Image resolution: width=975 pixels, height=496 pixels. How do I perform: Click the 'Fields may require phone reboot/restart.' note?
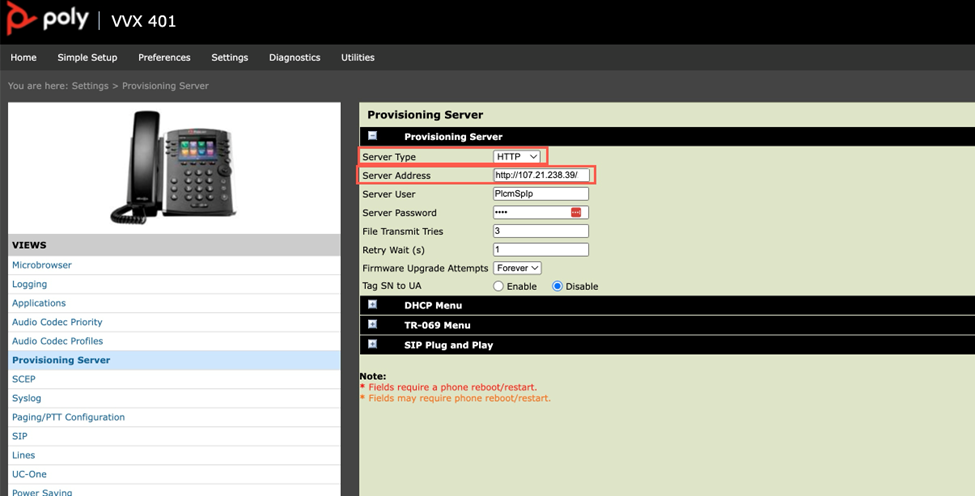pos(459,398)
